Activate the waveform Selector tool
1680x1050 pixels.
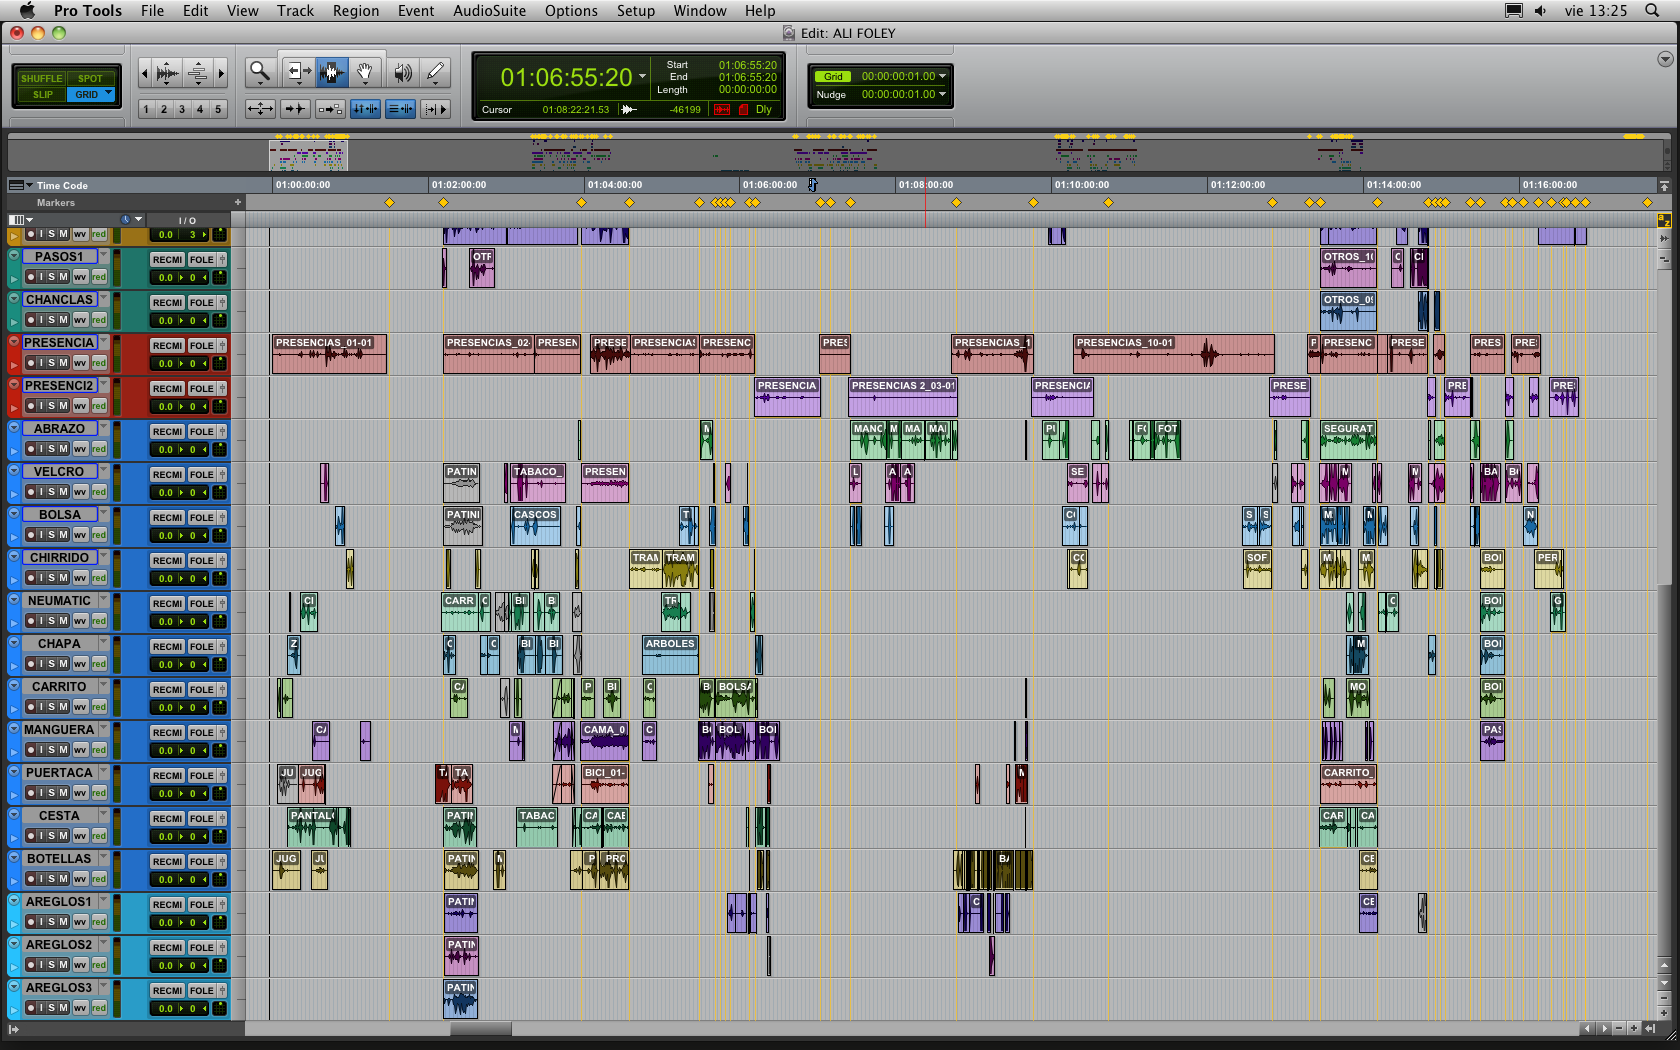(x=332, y=72)
